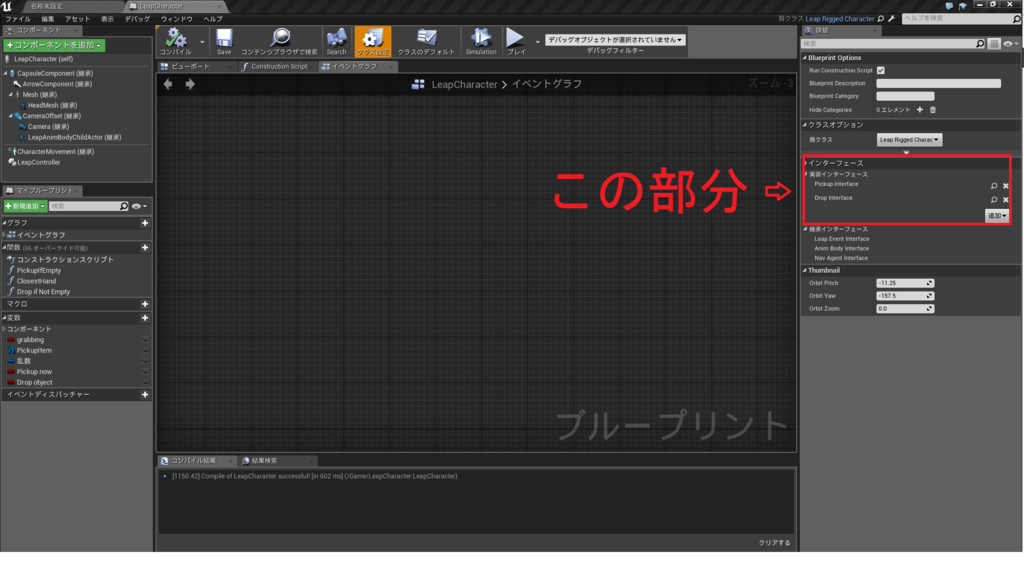This screenshot has height=569, width=1024.
Task: Open the debug object filter dropdown
Action: pos(615,40)
